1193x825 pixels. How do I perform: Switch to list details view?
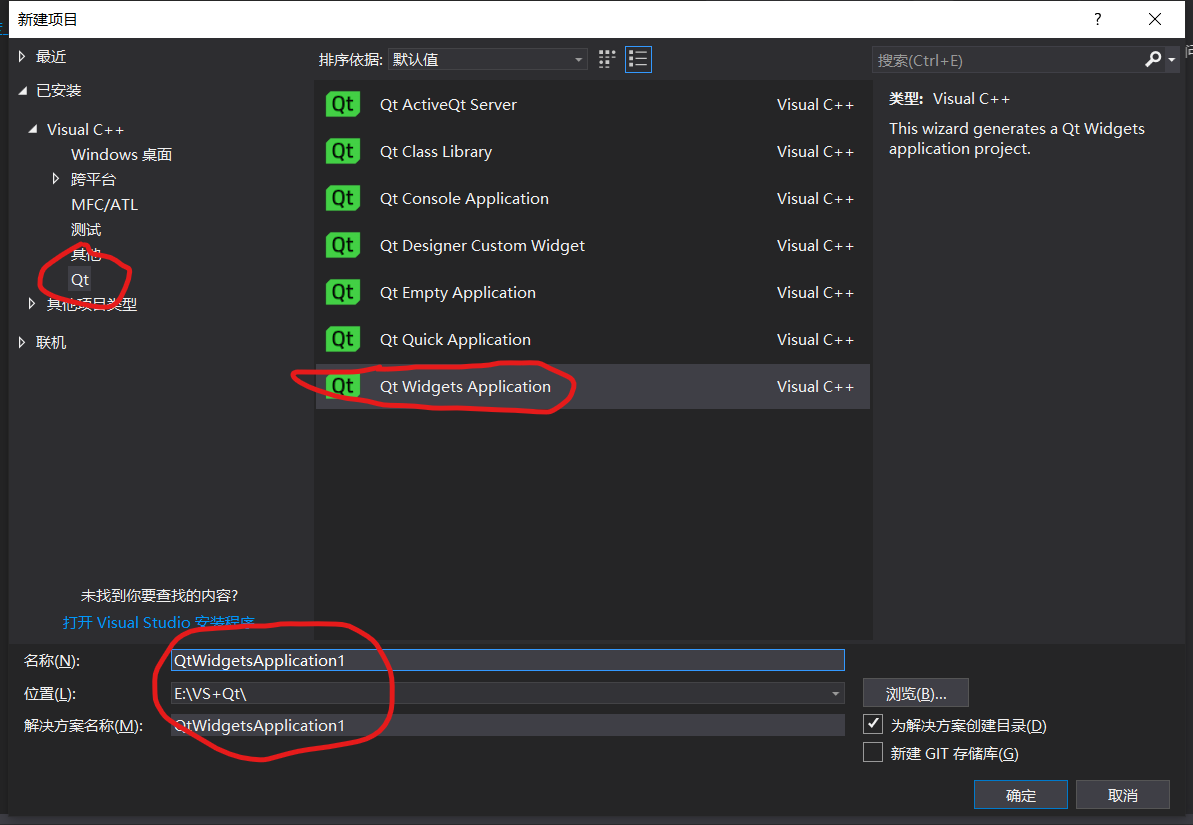coord(638,59)
